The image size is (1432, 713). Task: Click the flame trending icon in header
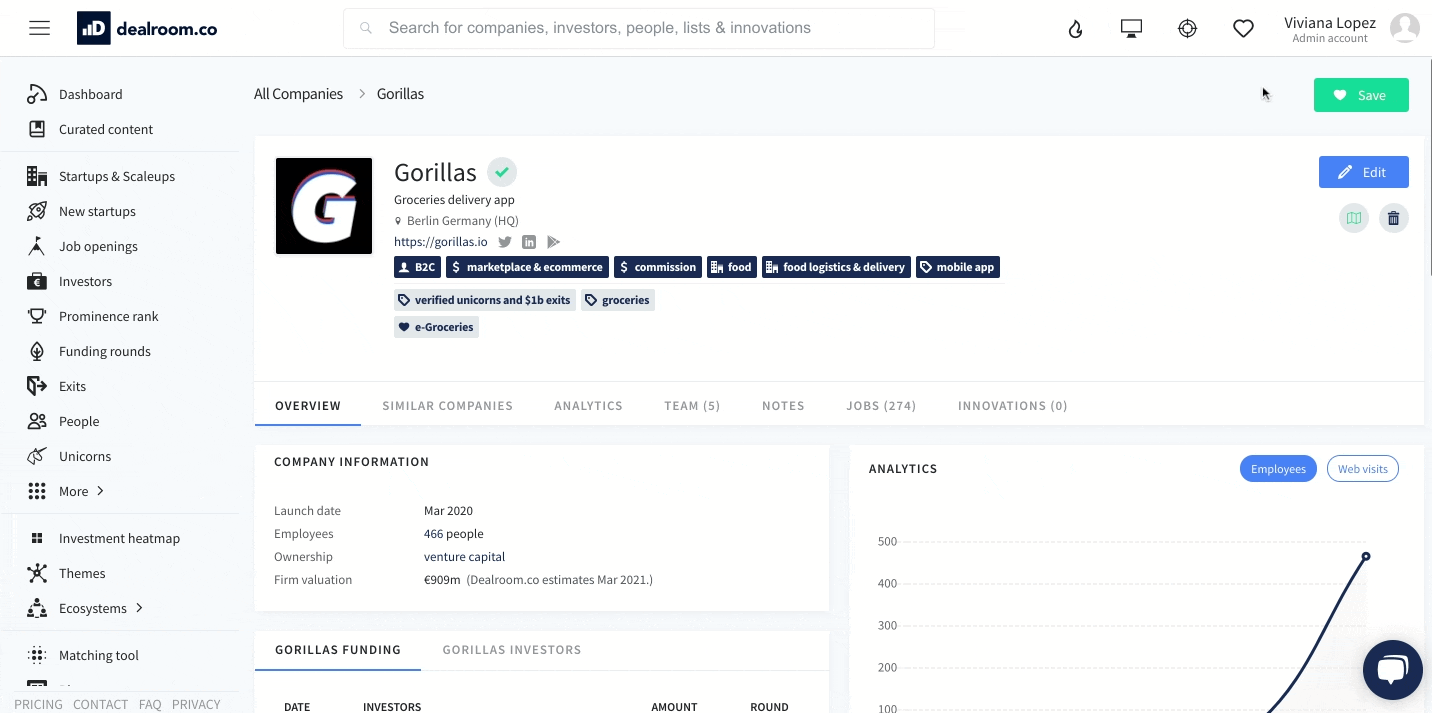click(x=1076, y=29)
